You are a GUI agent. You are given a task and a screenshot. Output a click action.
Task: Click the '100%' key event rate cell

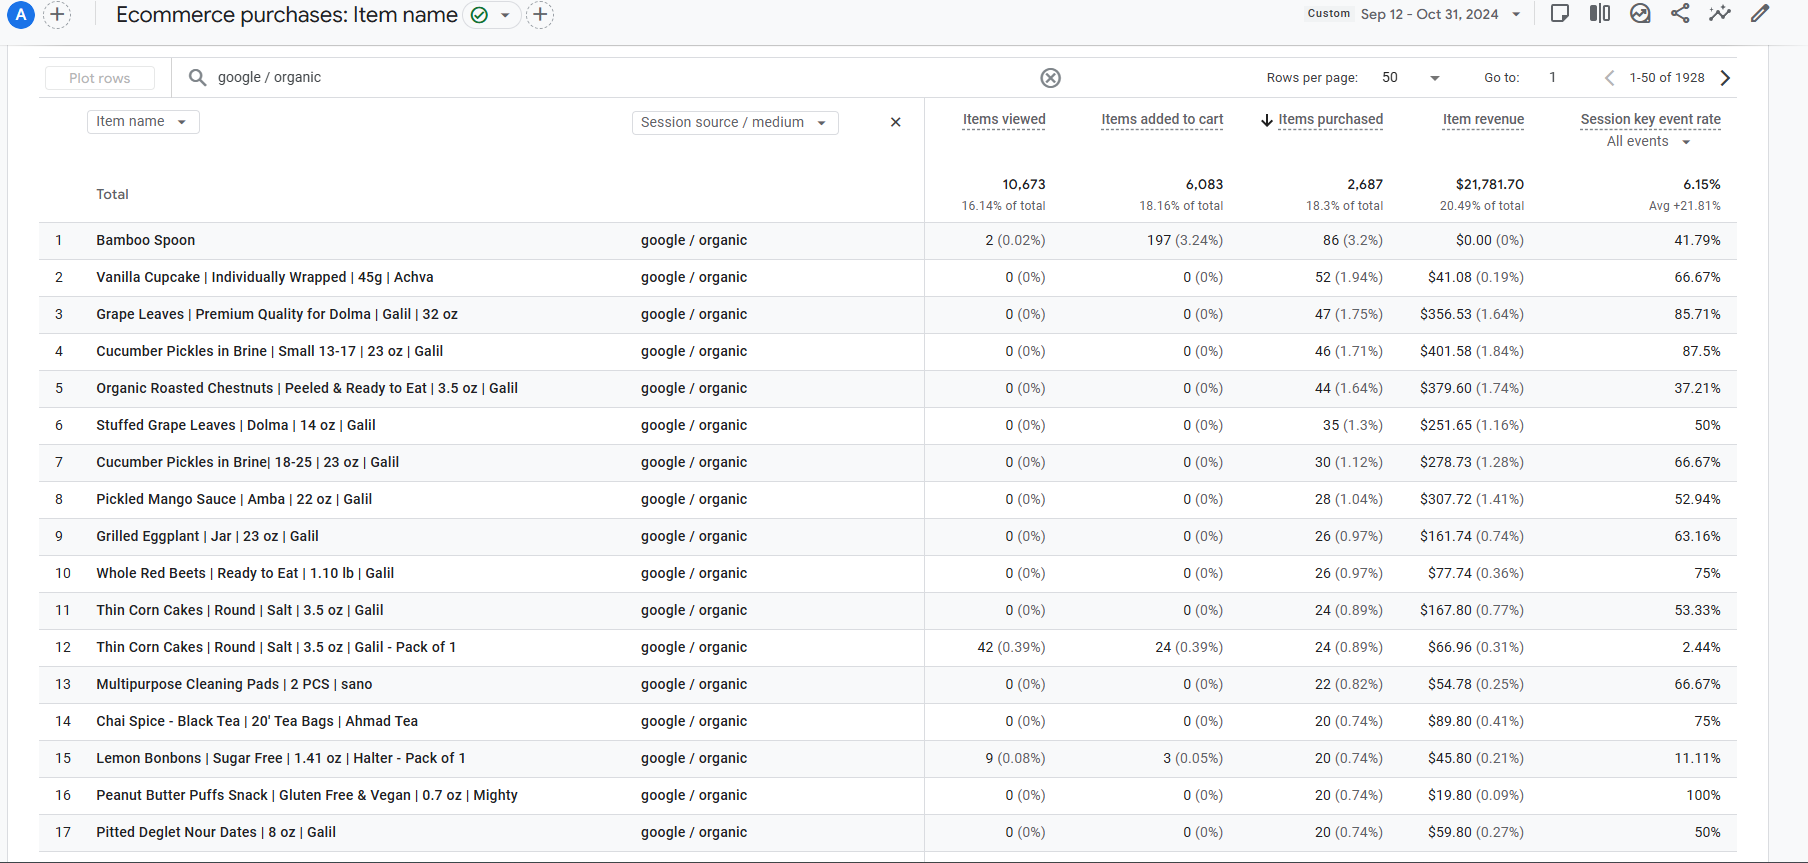click(x=1703, y=796)
